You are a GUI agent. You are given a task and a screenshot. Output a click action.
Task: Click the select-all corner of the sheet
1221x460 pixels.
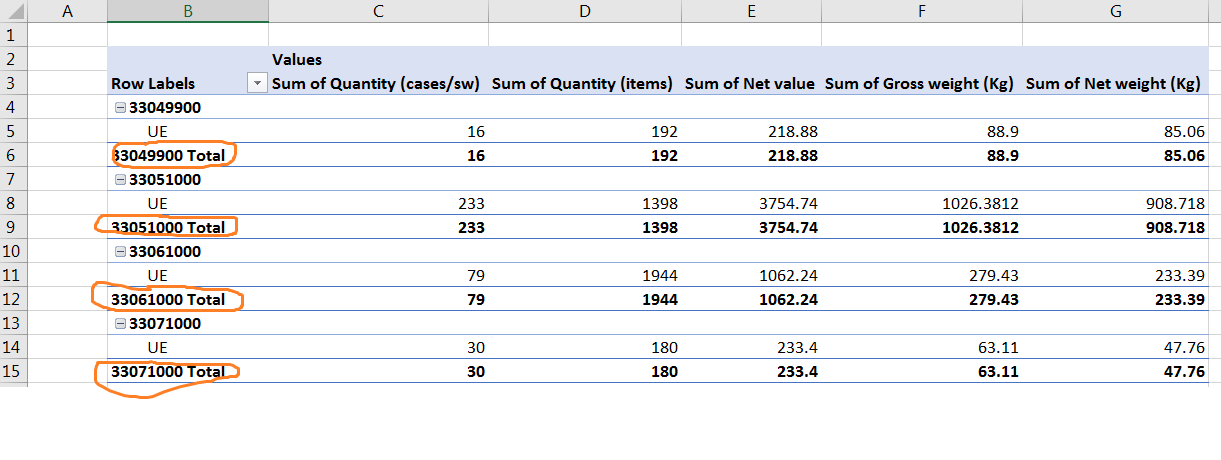coord(14,12)
